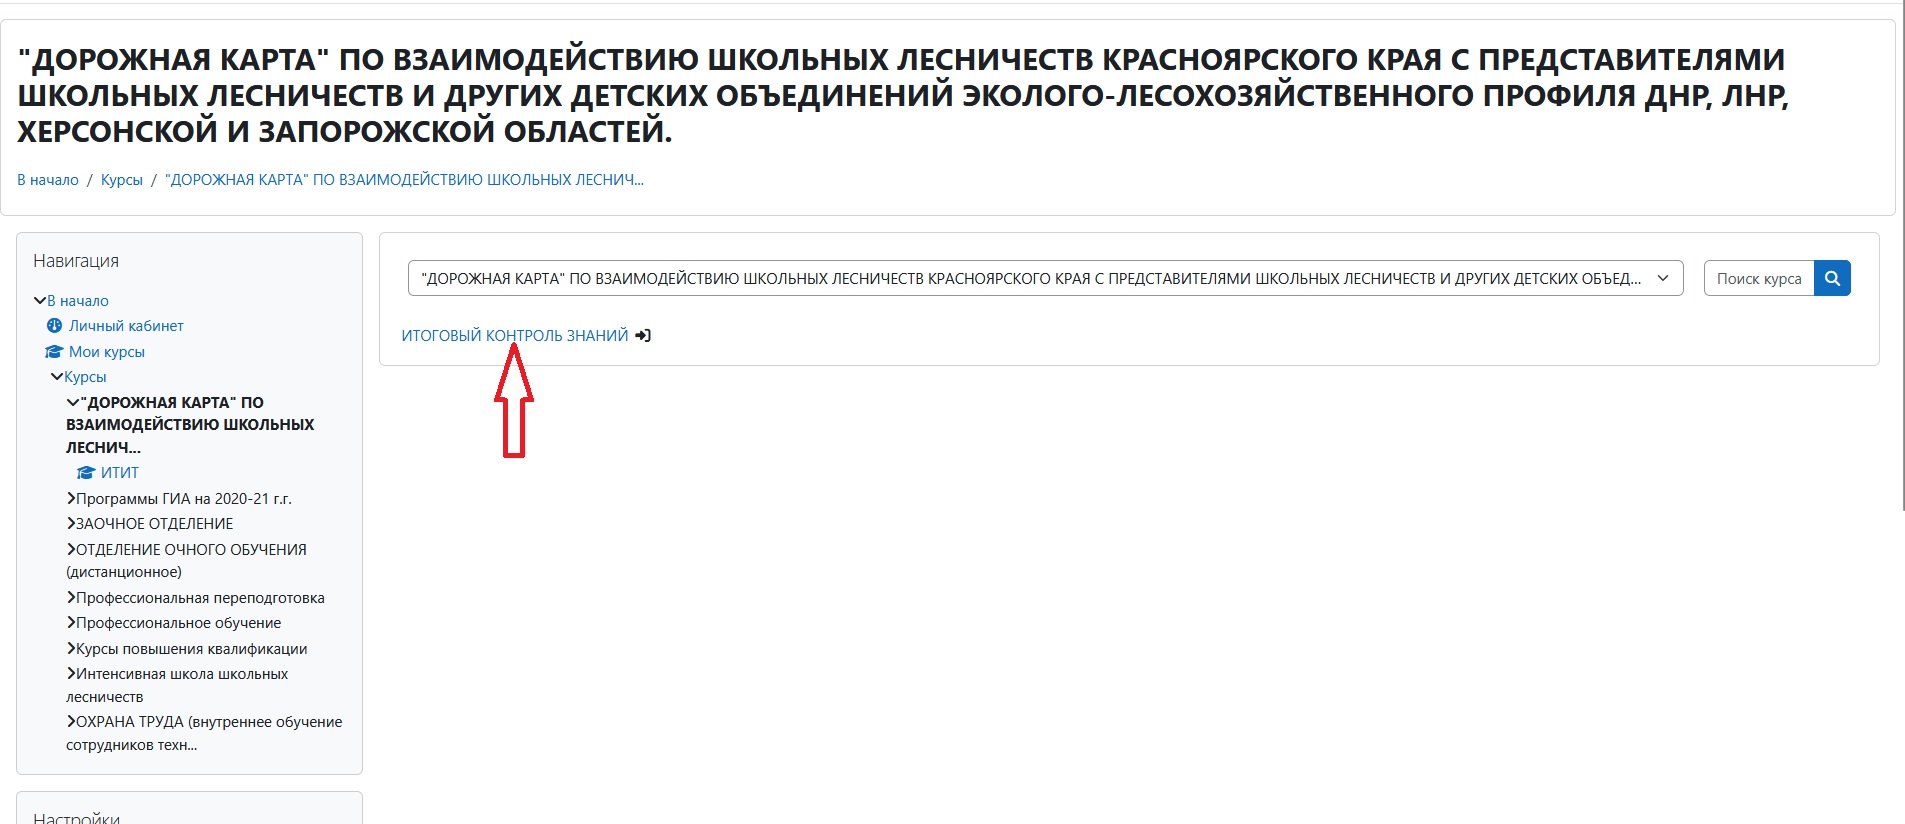Click the Личный кабинет dashboard icon
This screenshot has height=824, width=1905.
coord(55,326)
